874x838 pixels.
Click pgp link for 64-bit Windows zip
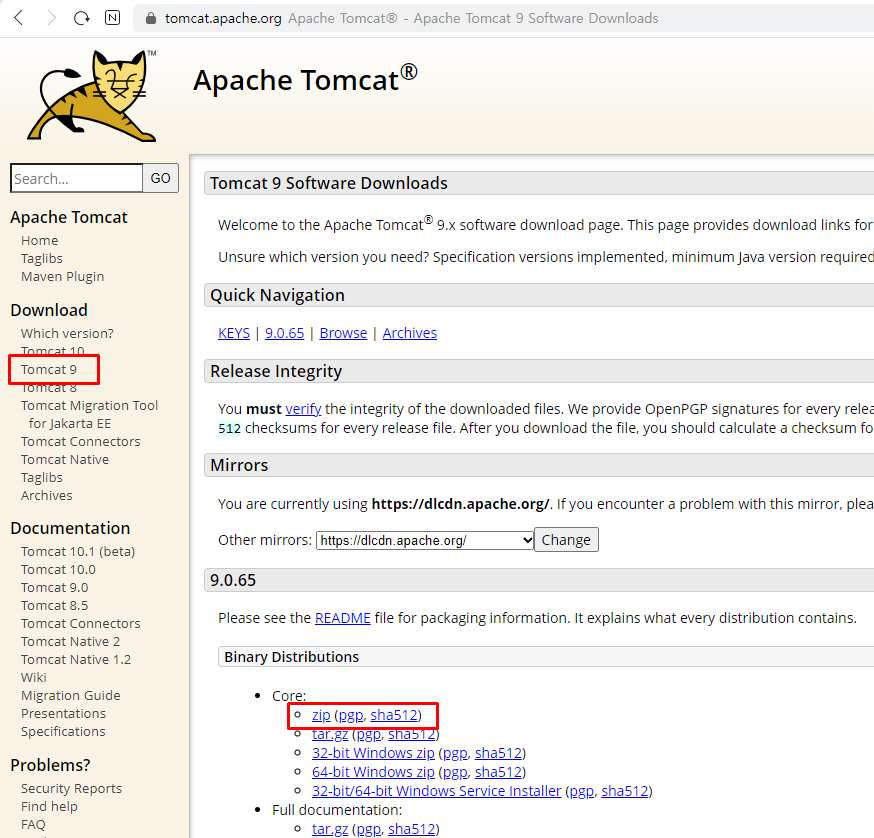(x=455, y=772)
